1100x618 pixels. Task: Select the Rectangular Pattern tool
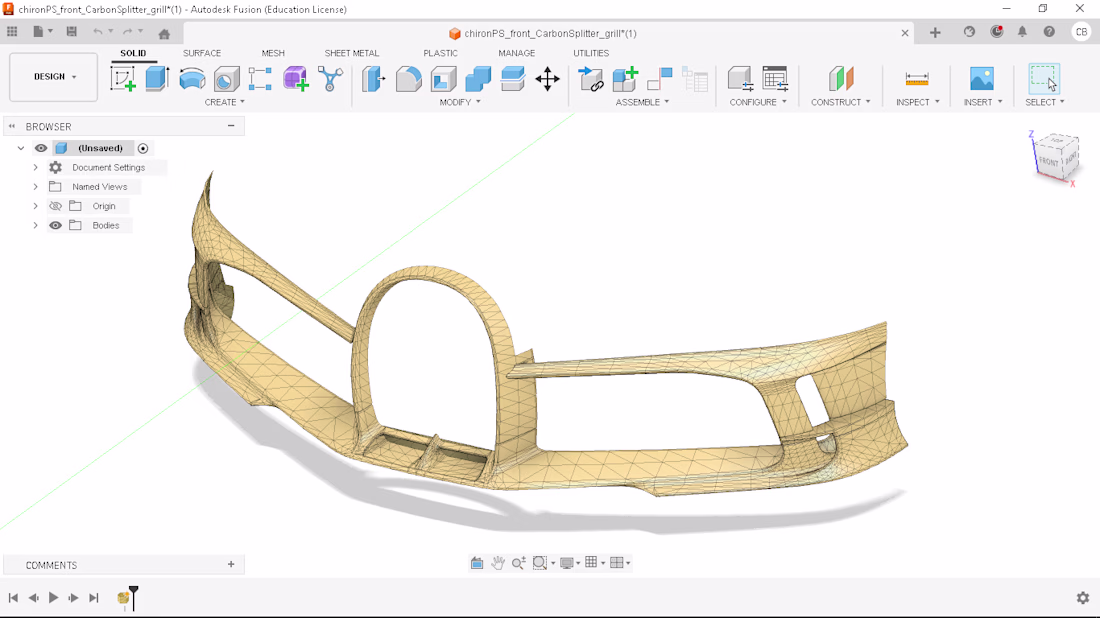tap(260, 79)
